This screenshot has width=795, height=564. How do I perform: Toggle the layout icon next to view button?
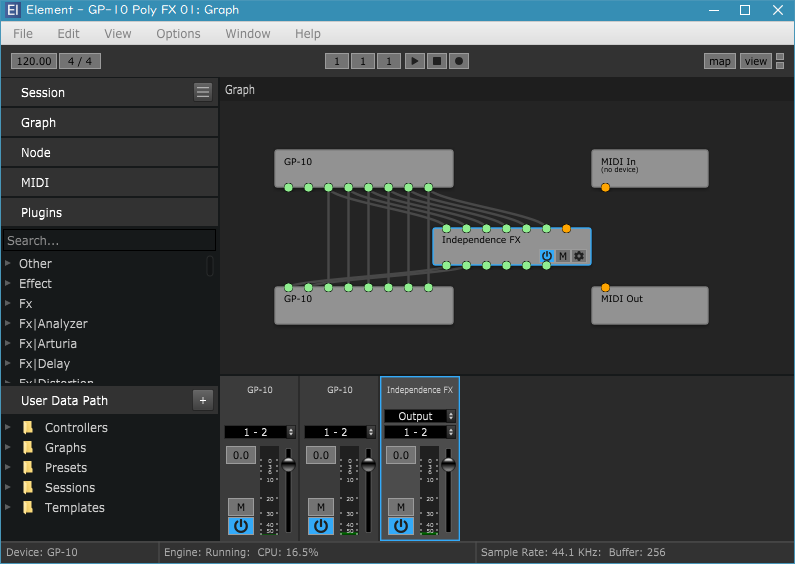[x=780, y=61]
